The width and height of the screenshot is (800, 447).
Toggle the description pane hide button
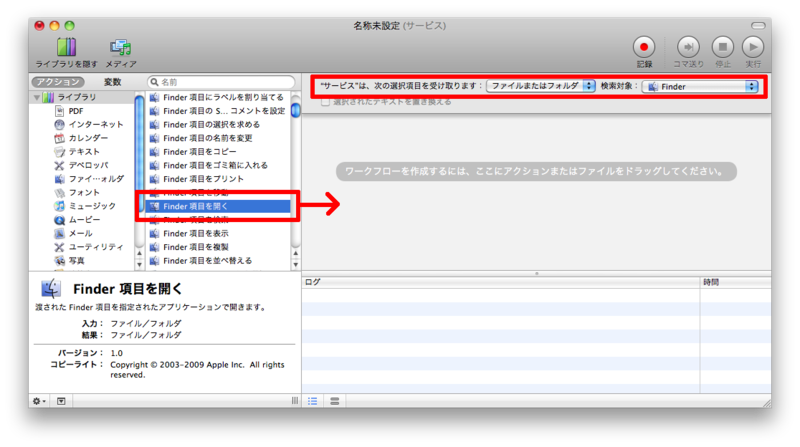pyautogui.click(x=61, y=401)
